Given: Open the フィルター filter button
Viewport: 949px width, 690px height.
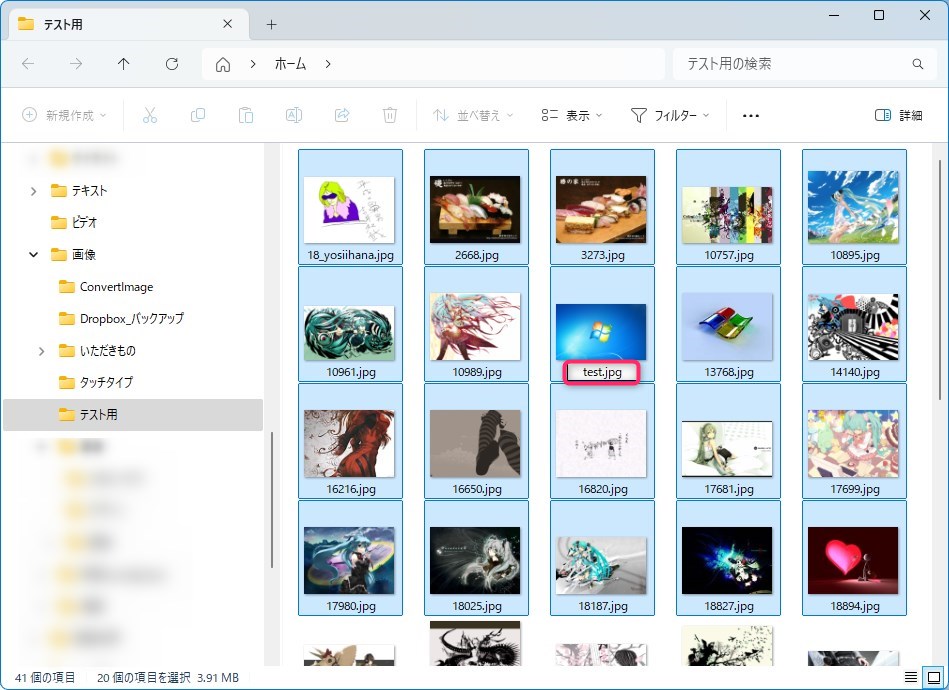Looking at the screenshot, I should pyautogui.click(x=669, y=115).
